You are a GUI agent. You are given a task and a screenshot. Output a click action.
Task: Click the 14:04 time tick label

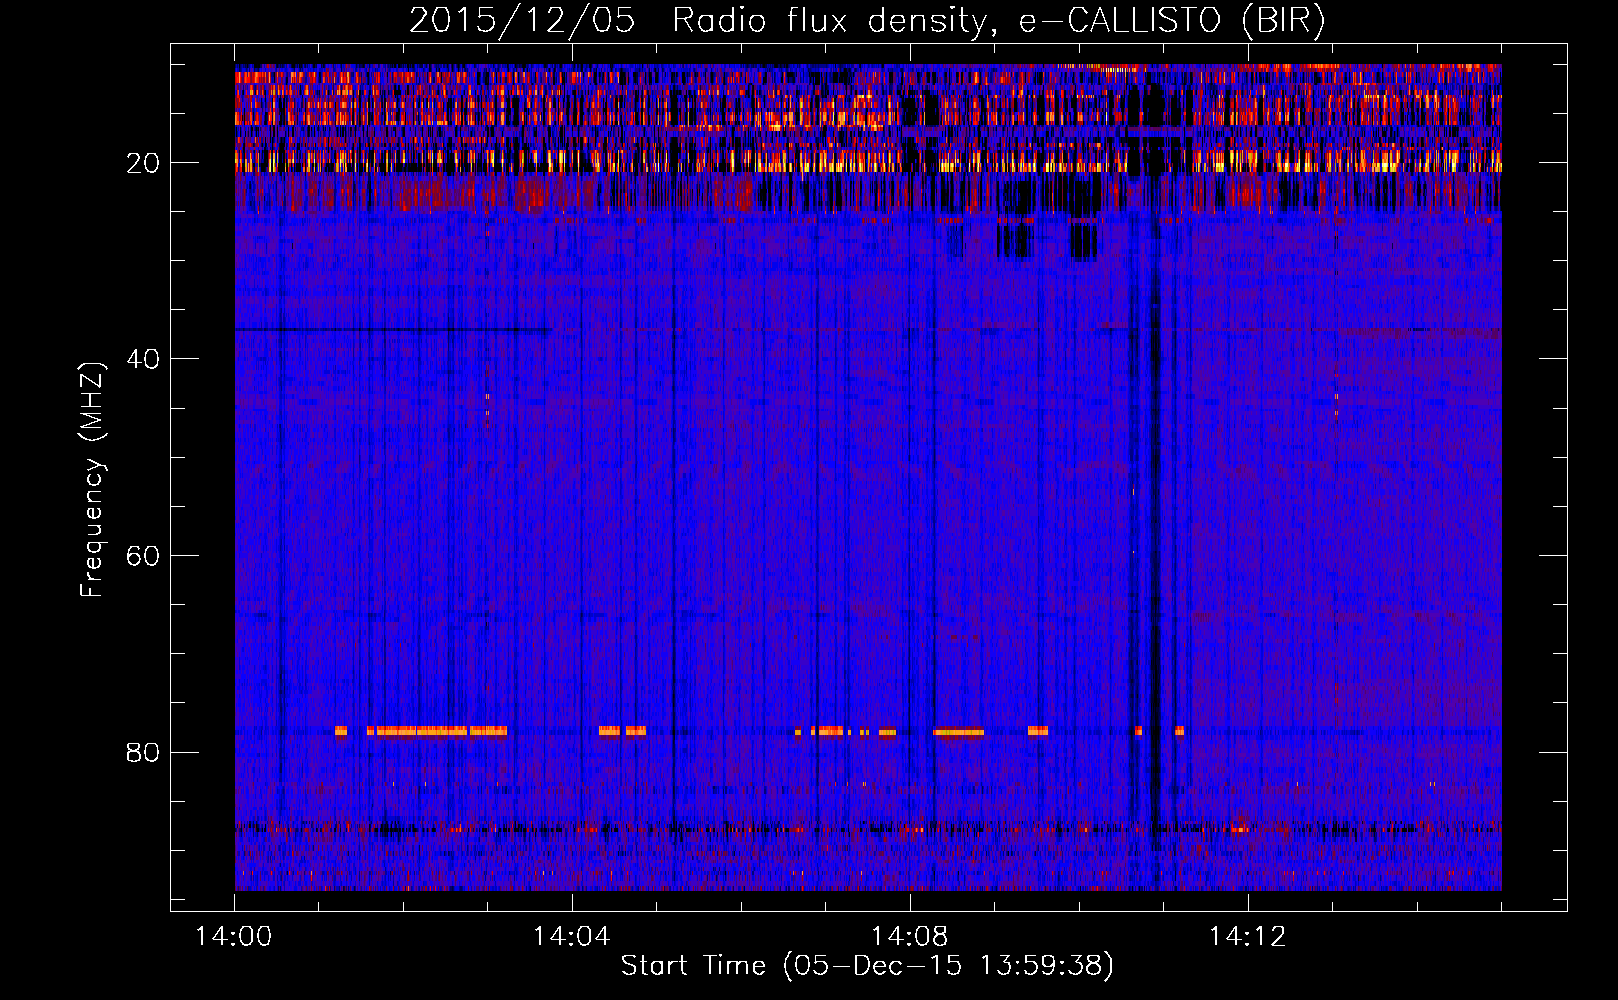tap(572, 937)
